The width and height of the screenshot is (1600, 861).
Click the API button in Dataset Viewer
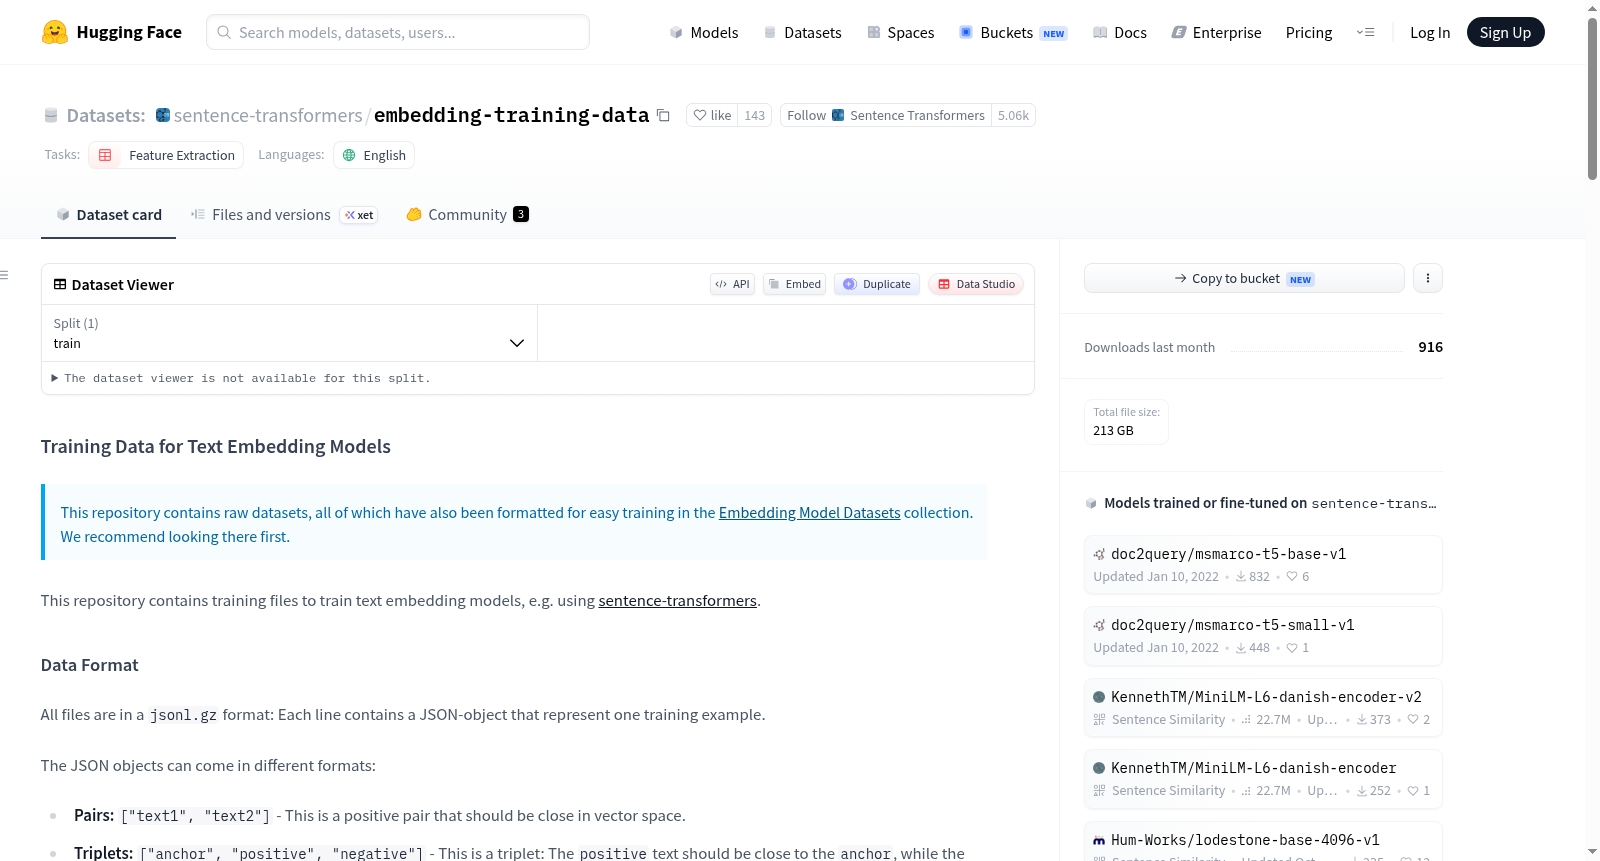pyautogui.click(x=732, y=284)
